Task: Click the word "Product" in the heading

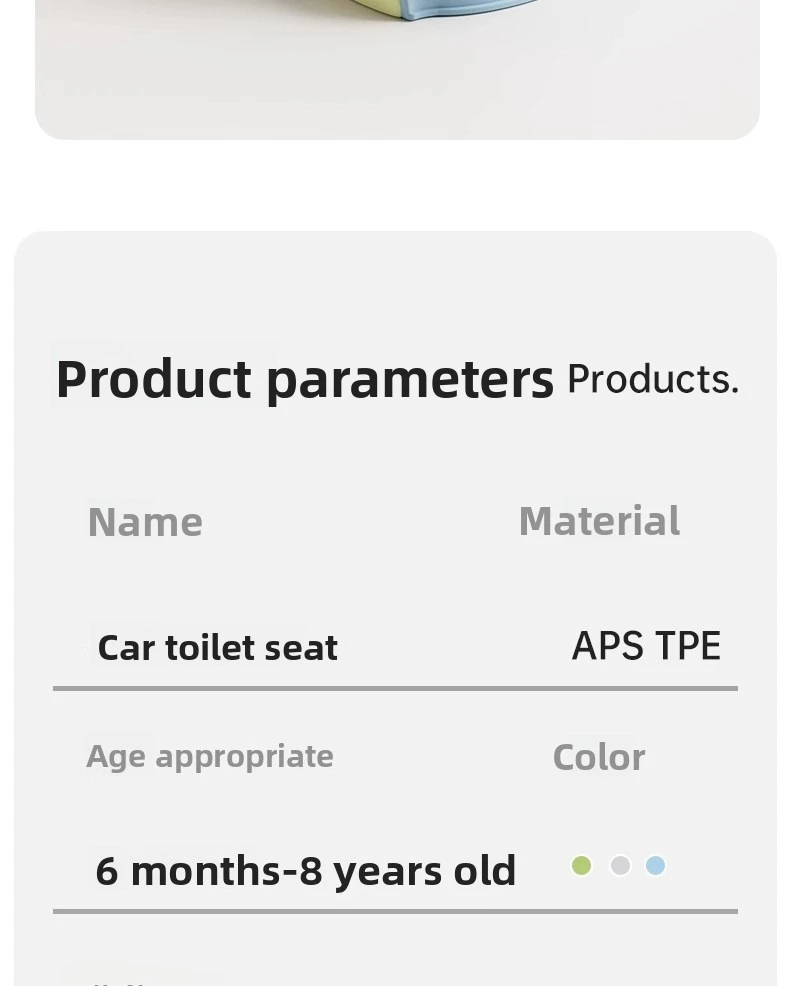Action: [x=153, y=380]
